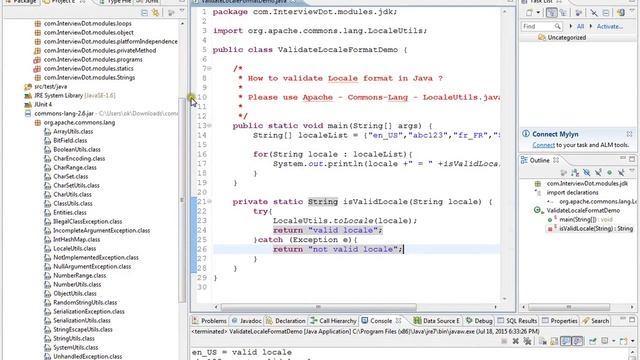Click New Task icon in Task List

click(529, 13)
